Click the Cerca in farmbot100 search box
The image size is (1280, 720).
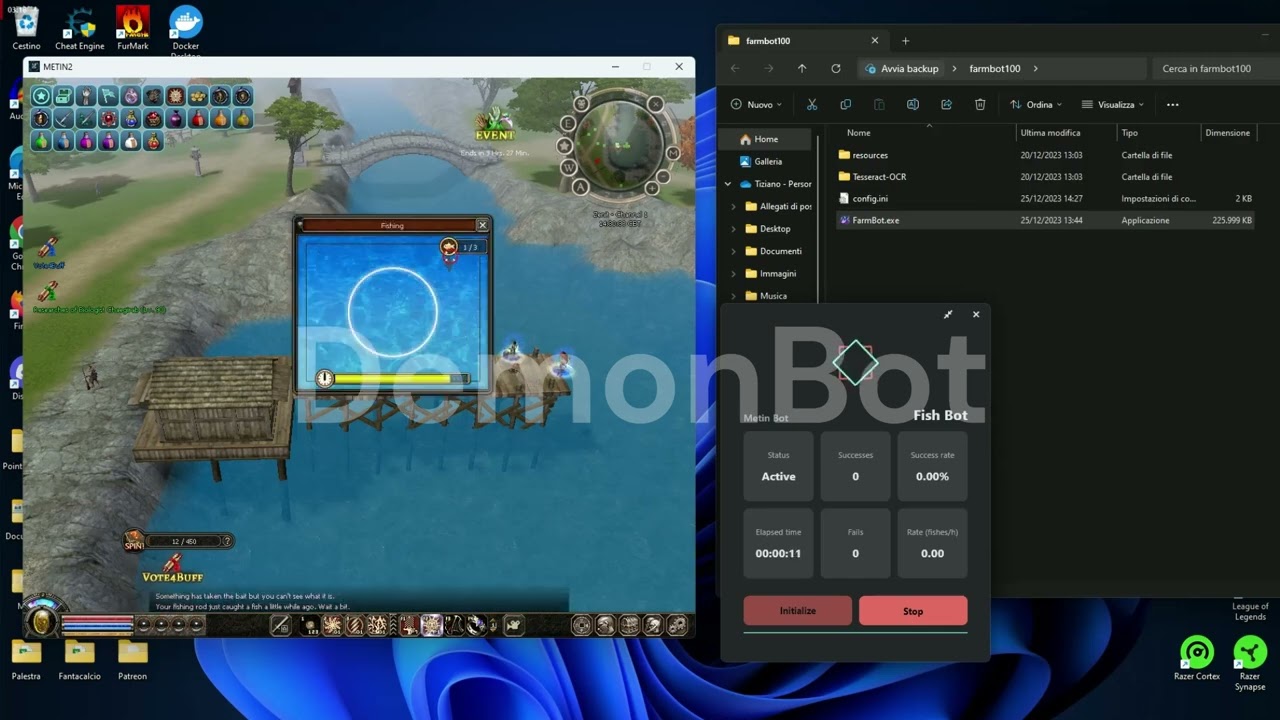pos(1215,69)
